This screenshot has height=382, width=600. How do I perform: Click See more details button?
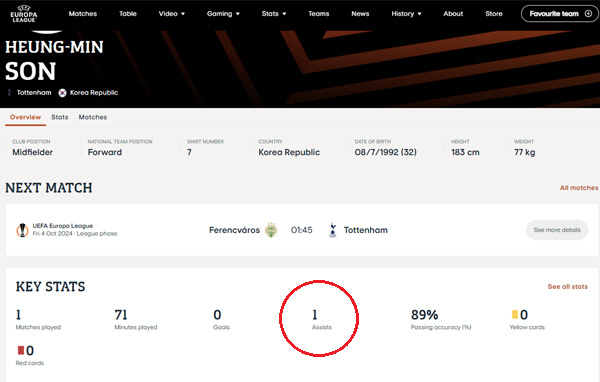(557, 230)
